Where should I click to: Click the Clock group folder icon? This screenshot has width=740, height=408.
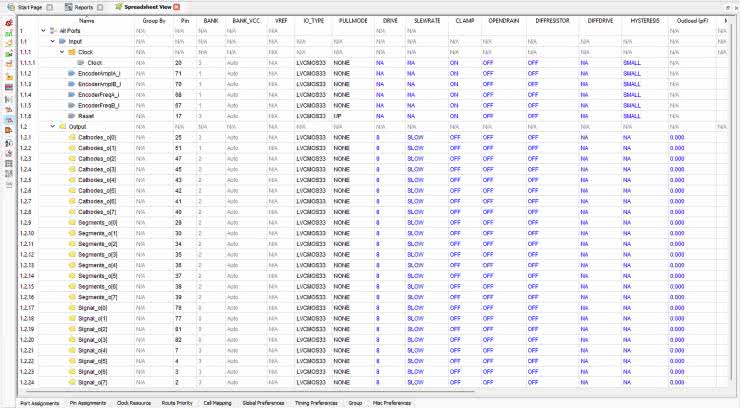point(71,52)
